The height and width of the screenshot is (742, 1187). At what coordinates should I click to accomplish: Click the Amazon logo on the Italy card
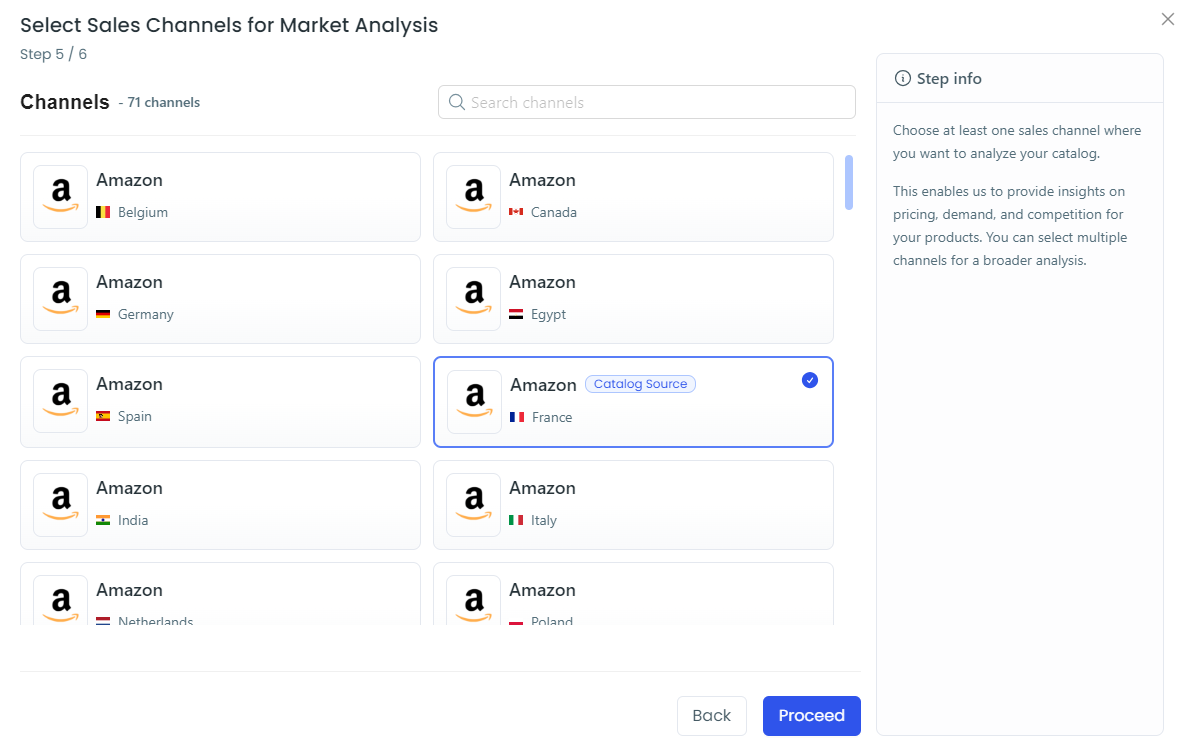pos(474,504)
